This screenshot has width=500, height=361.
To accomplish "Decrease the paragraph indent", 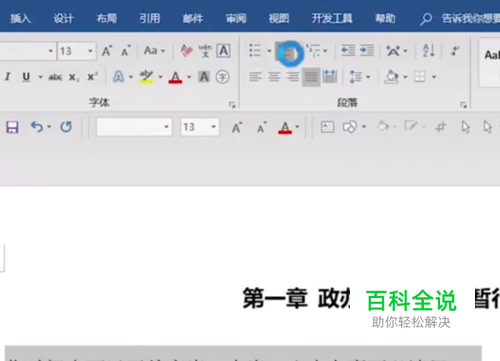I will coord(348,51).
